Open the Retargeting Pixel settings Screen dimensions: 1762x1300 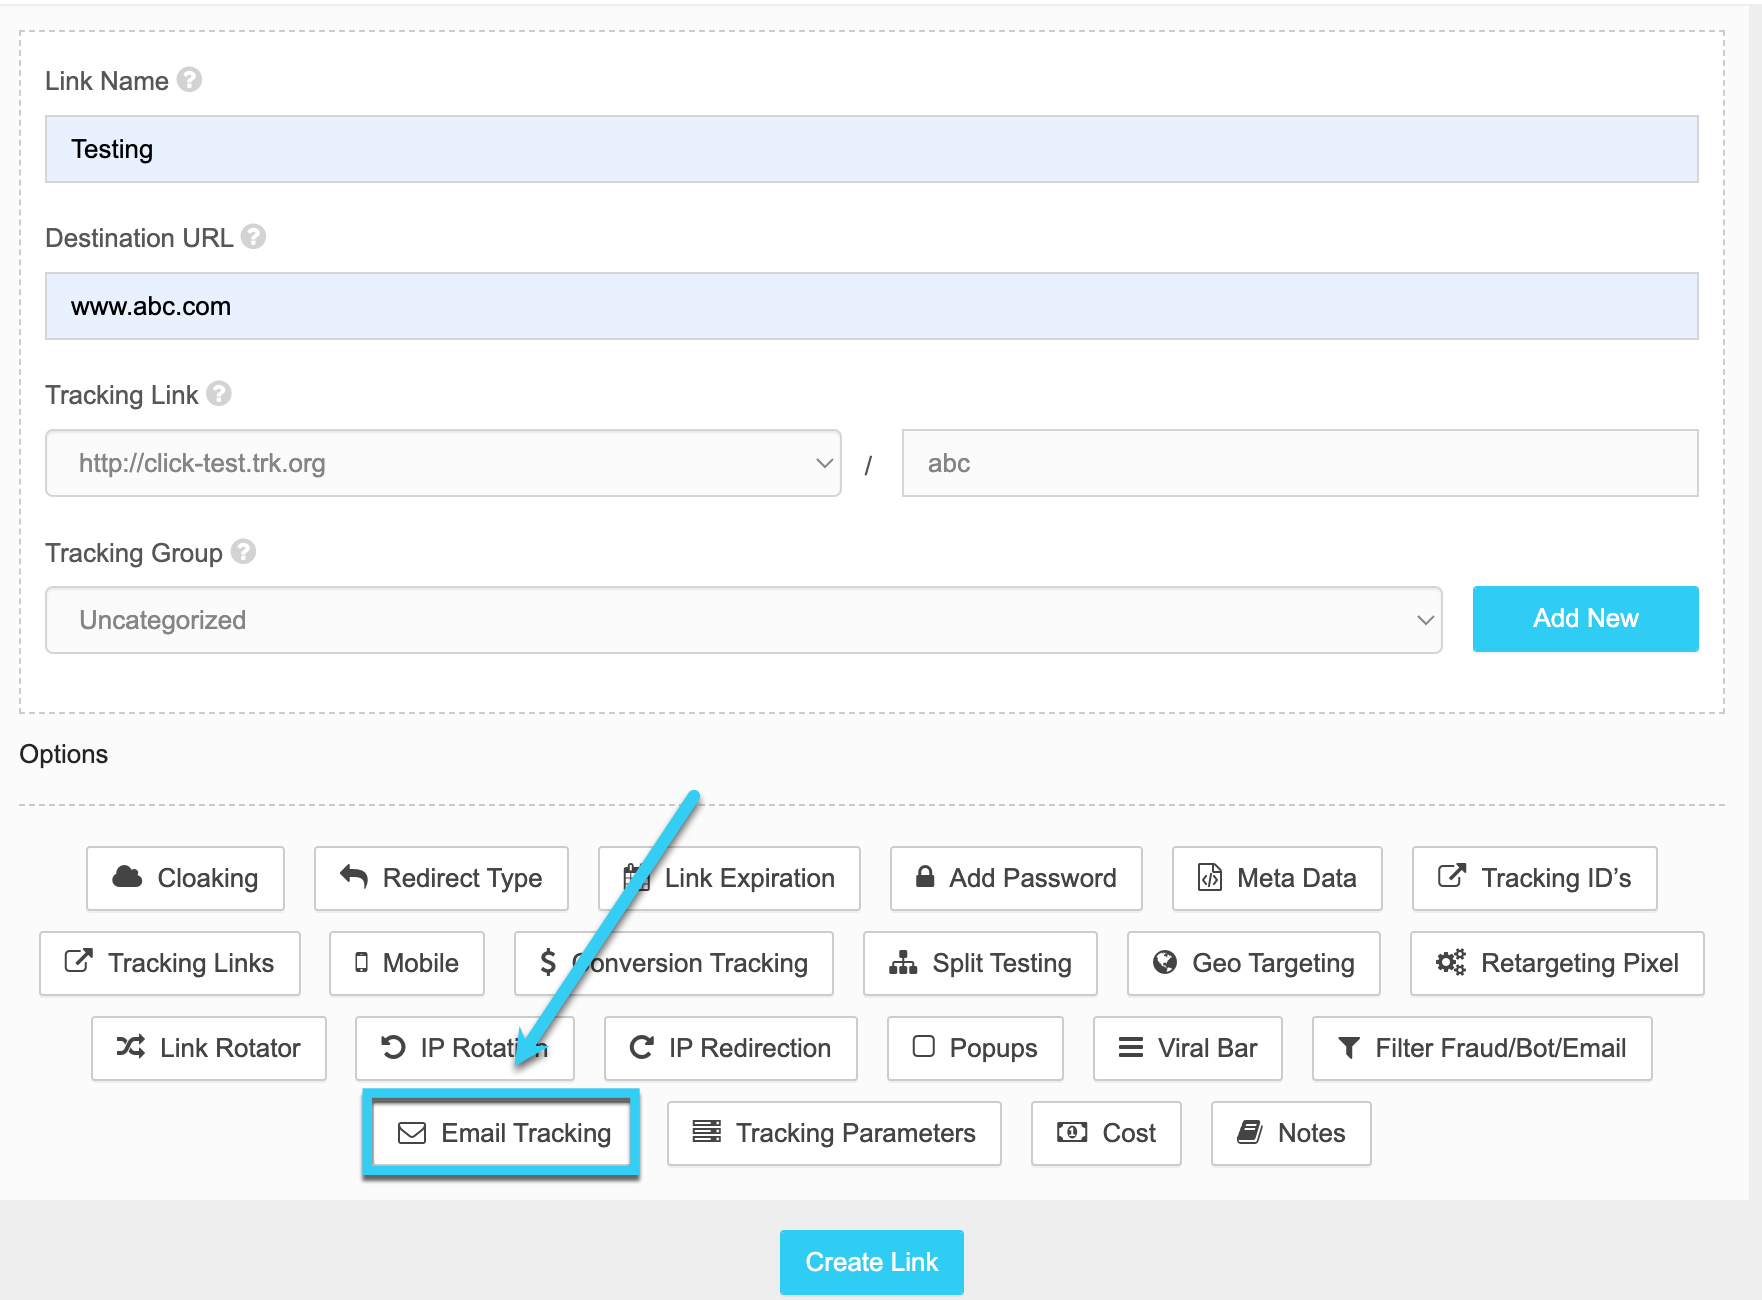tap(1556, 963)
